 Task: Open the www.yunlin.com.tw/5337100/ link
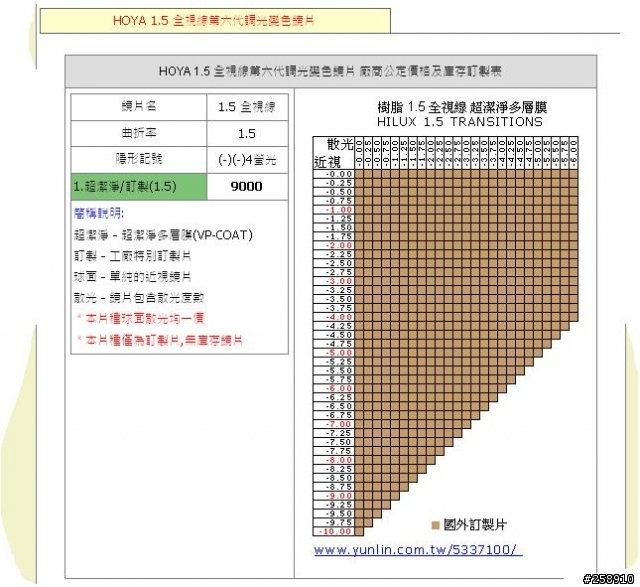(x=418, y=550)
